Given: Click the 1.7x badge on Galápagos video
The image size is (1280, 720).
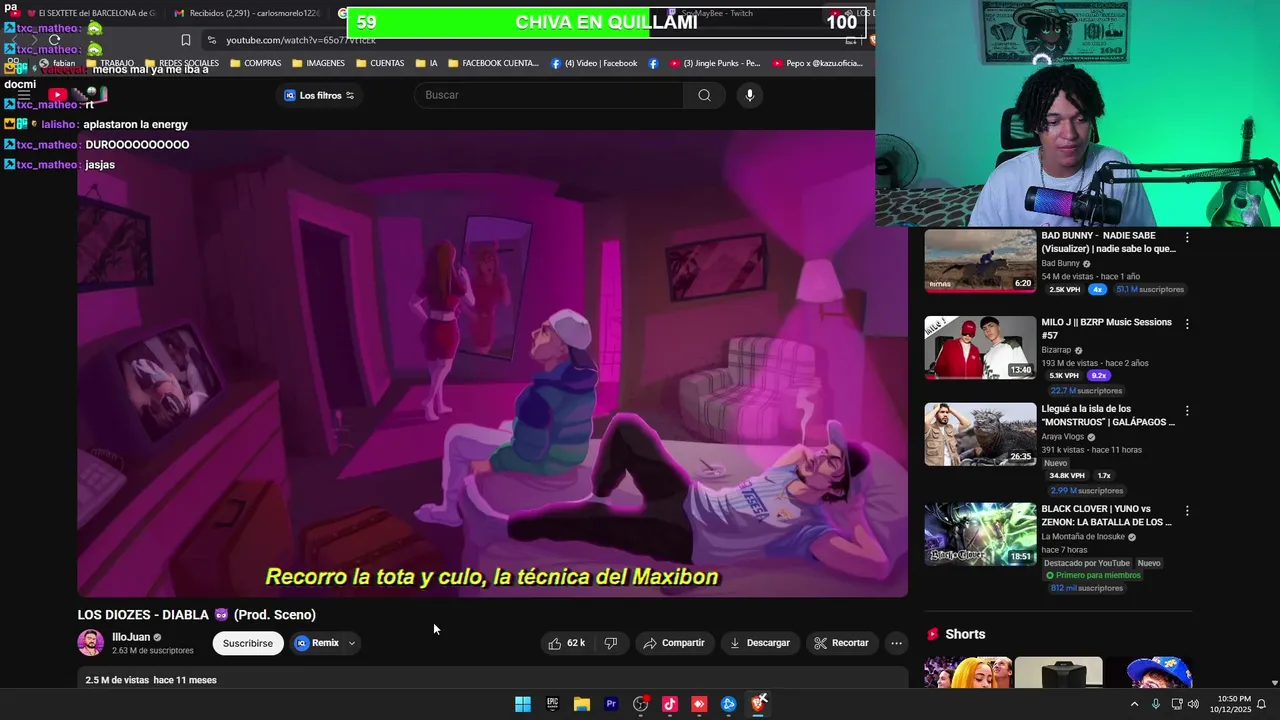Looking at the screenshot, I should coord(1104,476).
